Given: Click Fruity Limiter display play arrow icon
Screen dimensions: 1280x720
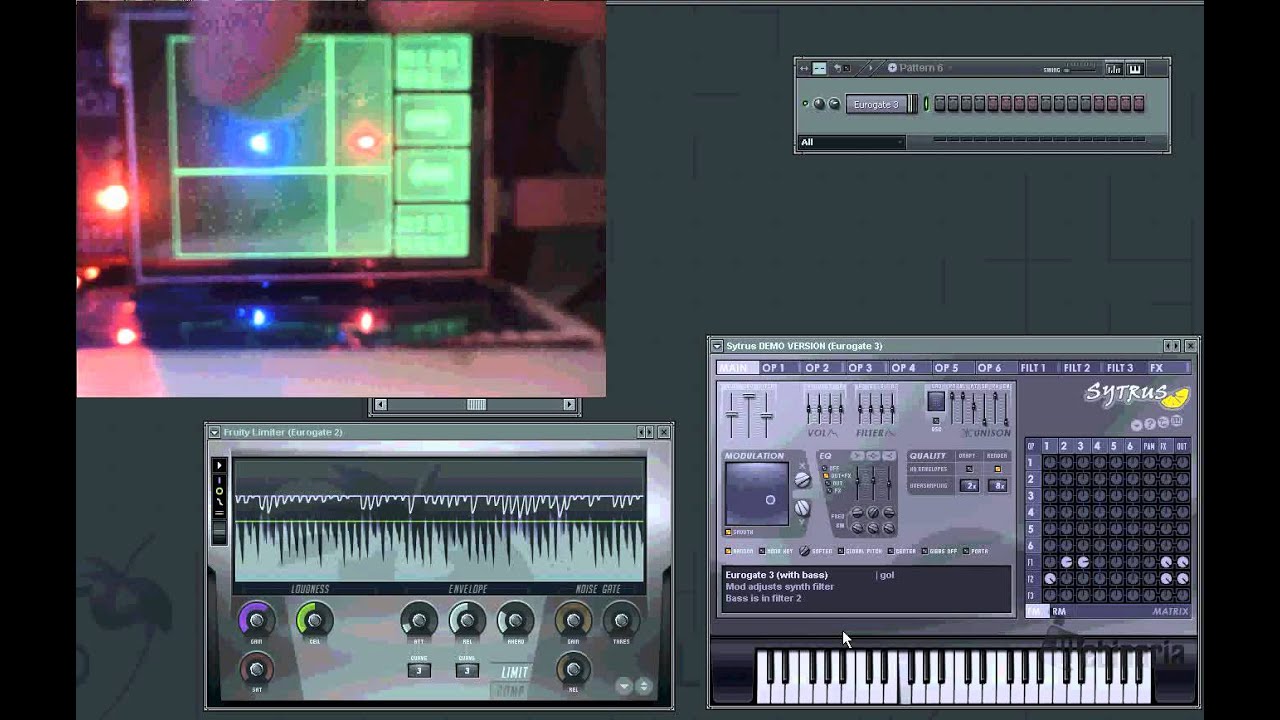Looking at the screenshot, I should [219, 465].
